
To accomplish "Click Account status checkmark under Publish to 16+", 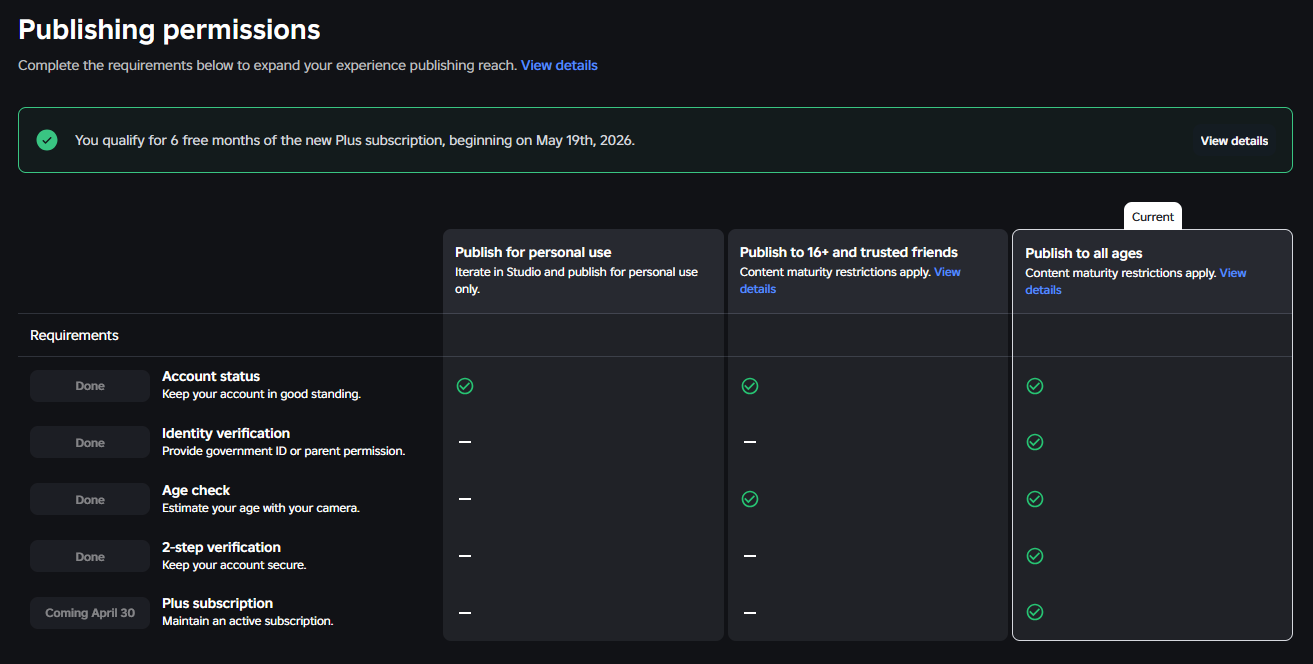I will point(750,386).
